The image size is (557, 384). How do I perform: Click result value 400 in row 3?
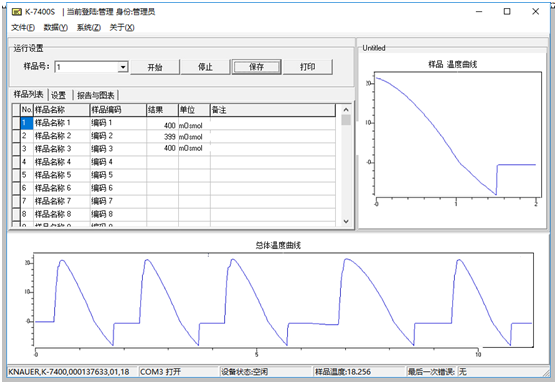[x=169, y=148]
